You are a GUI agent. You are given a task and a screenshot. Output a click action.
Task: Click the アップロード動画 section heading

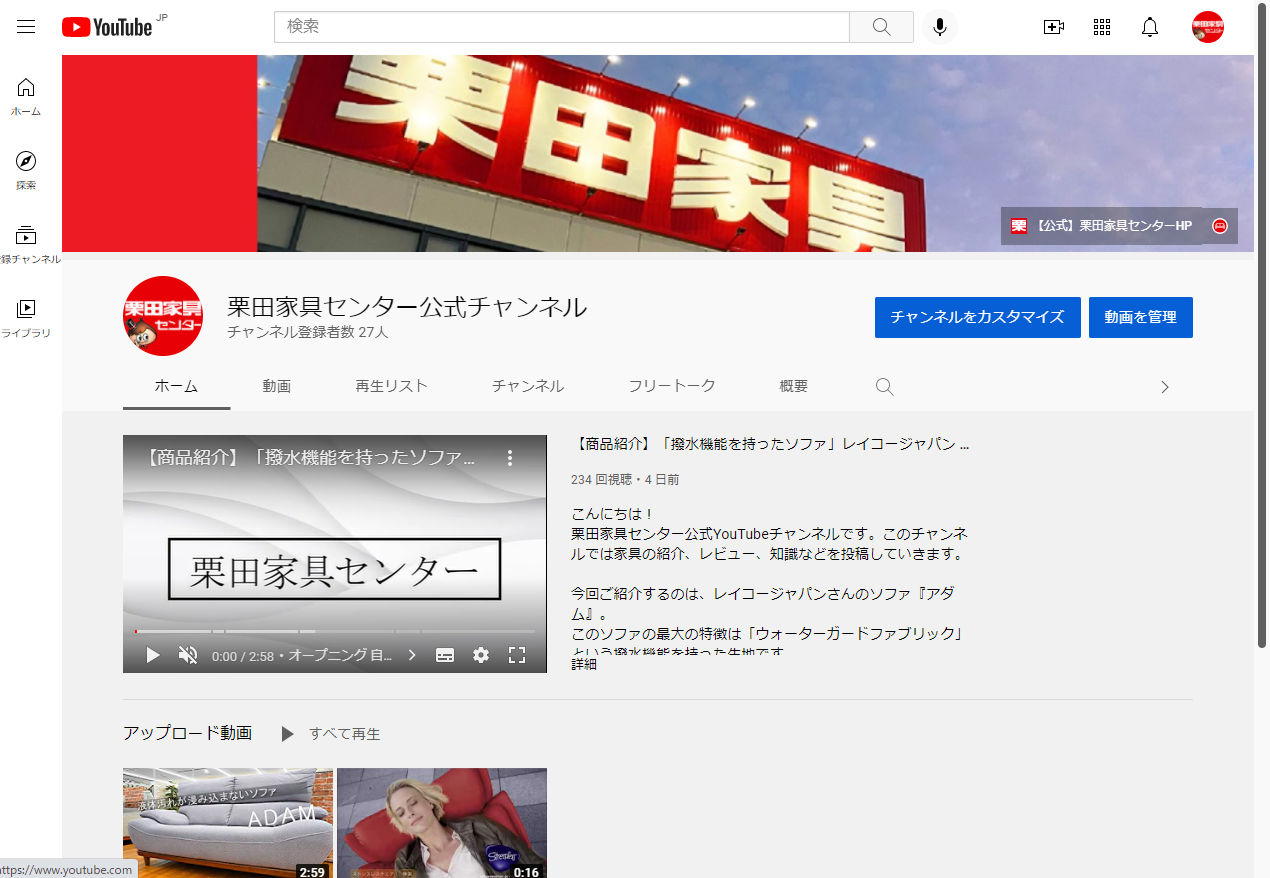pos(187,733)
